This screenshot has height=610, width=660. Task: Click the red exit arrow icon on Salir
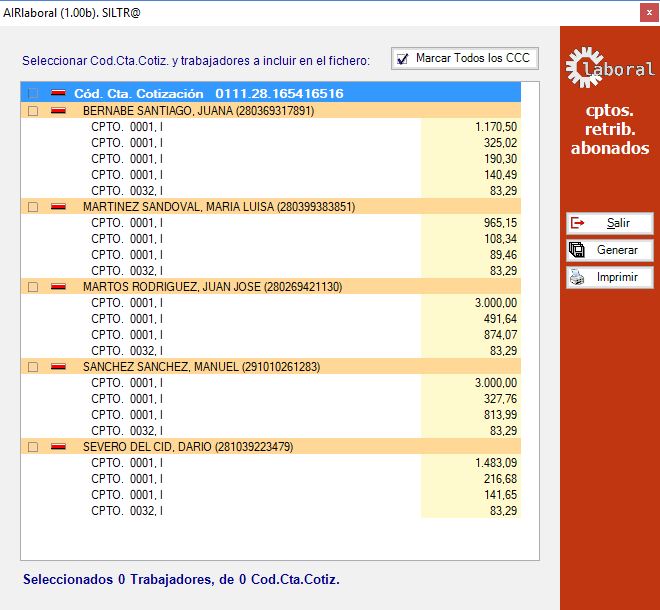(577, 223)
